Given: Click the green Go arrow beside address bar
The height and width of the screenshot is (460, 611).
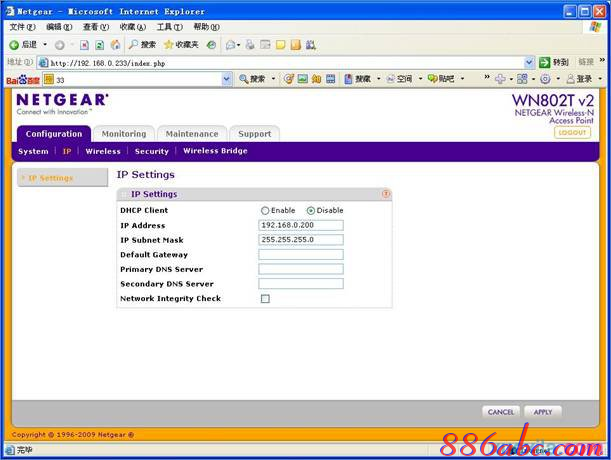Looking at the screenshot, I should [546, 62].
